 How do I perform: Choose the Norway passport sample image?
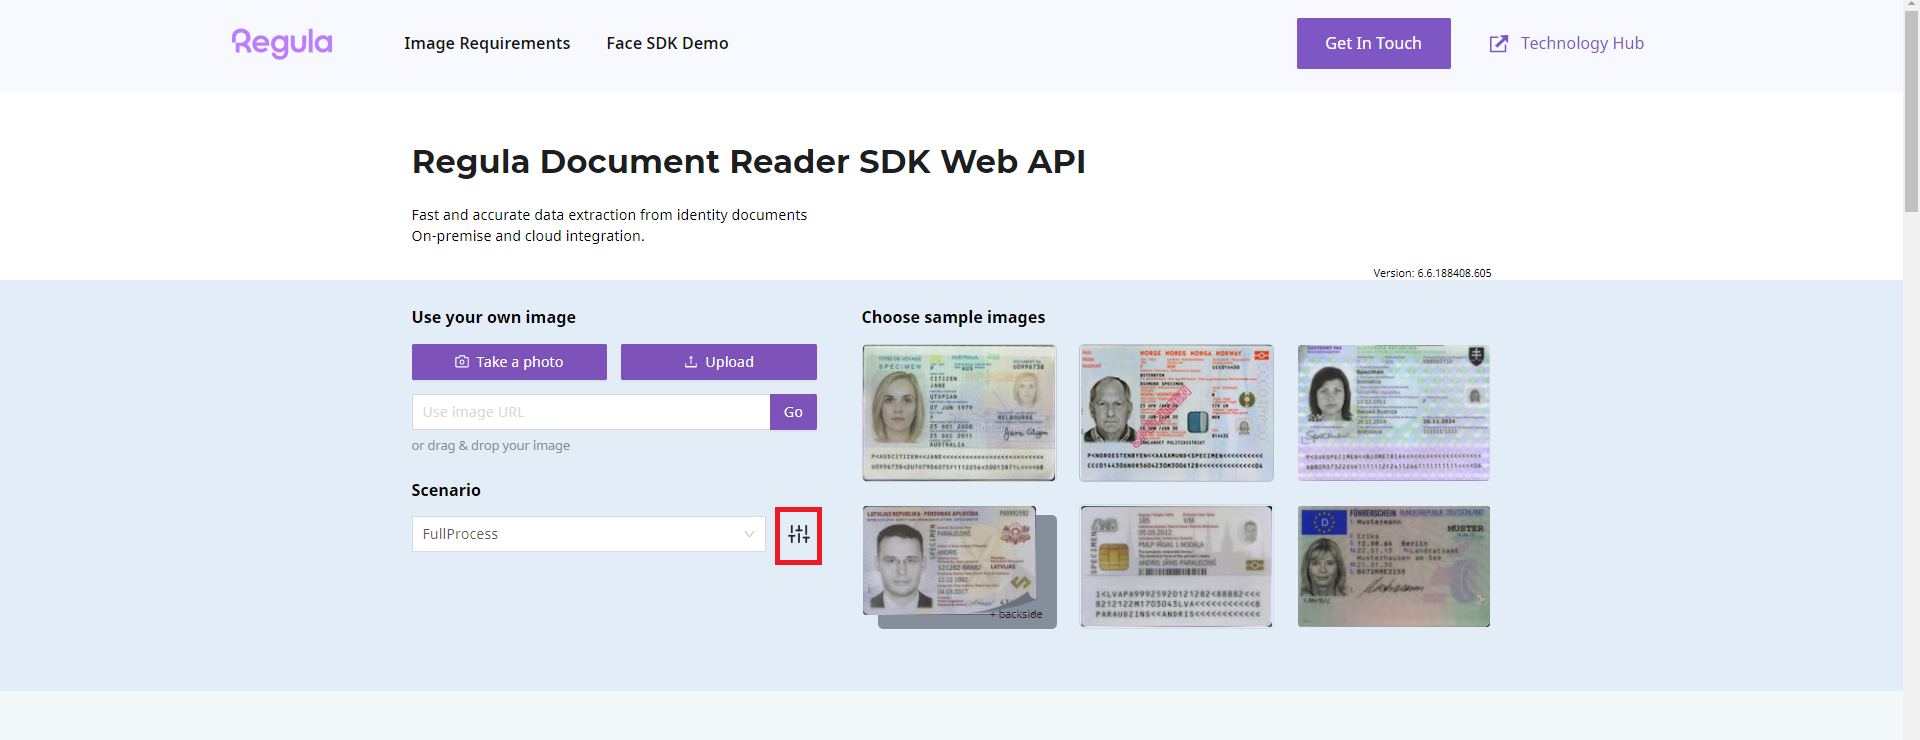(x=1176, y=413)
